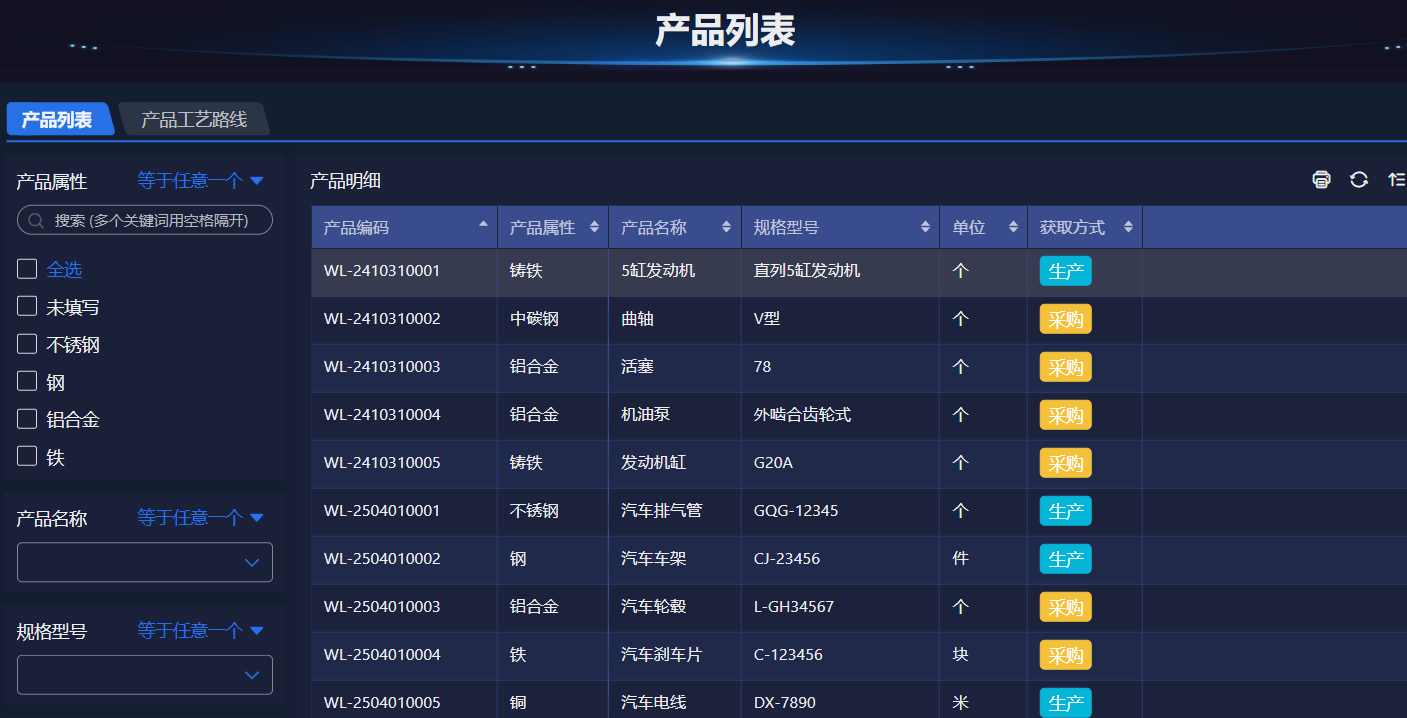Check the 铁 filter checkbox
This screenshot has height=718, width=1407.
tap(27, 457)
